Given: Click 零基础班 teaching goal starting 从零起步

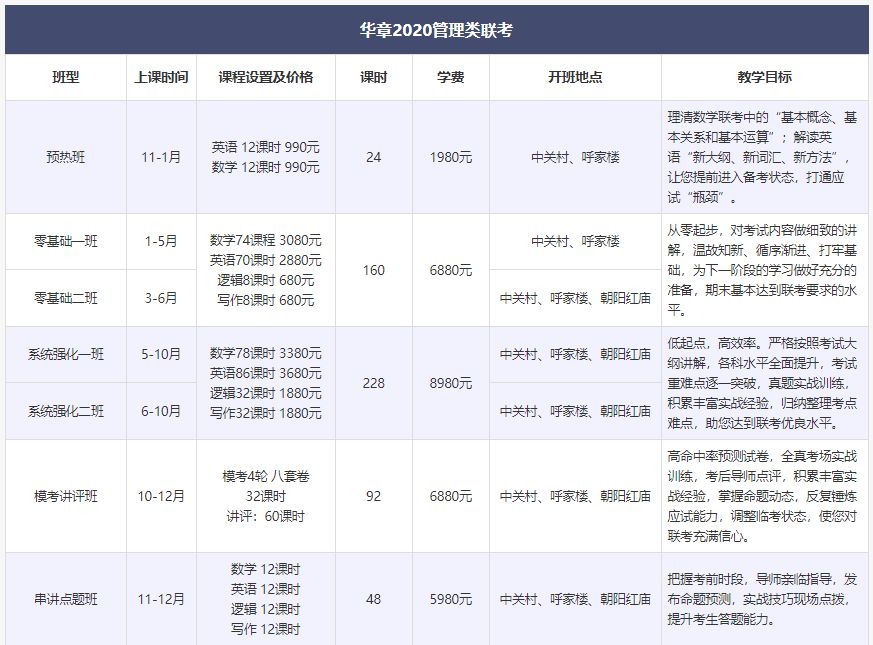Looking at the screenshot, I should (x=762, y=270).
